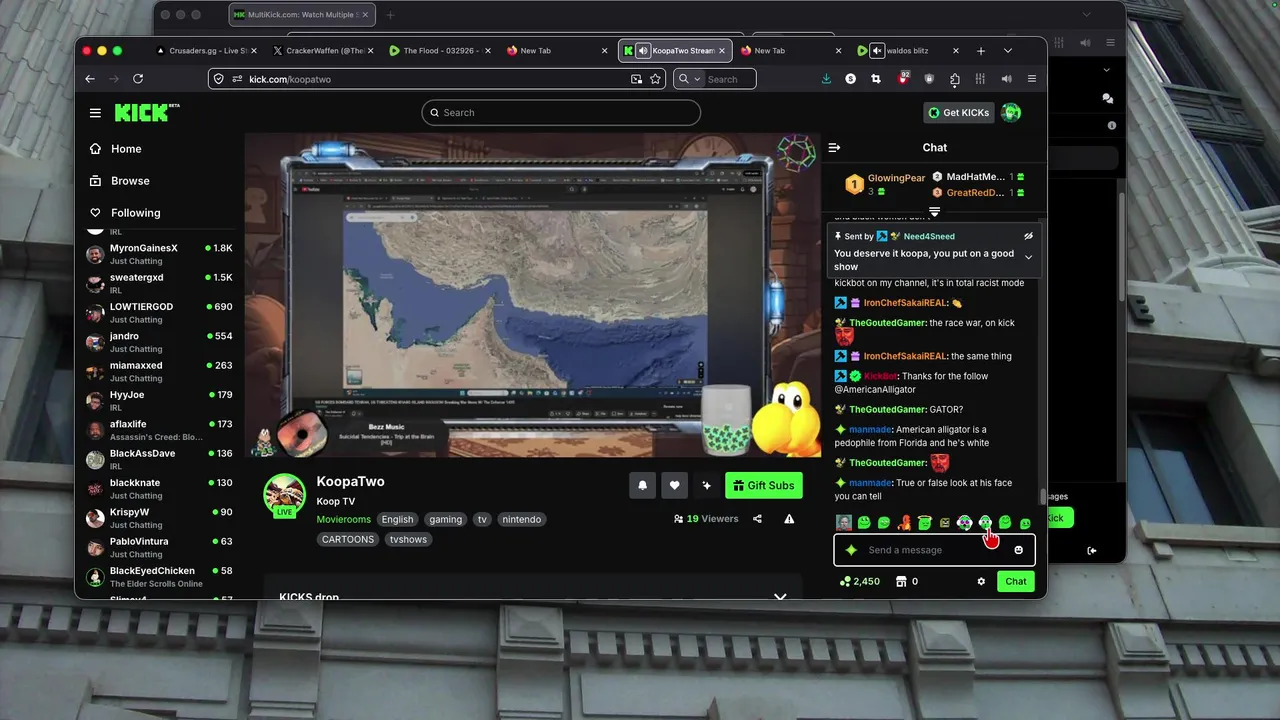Image resolution: width=1280 pixels, height=720 pixels.
Task: Reload the Kick page
Action: point(138,79)
